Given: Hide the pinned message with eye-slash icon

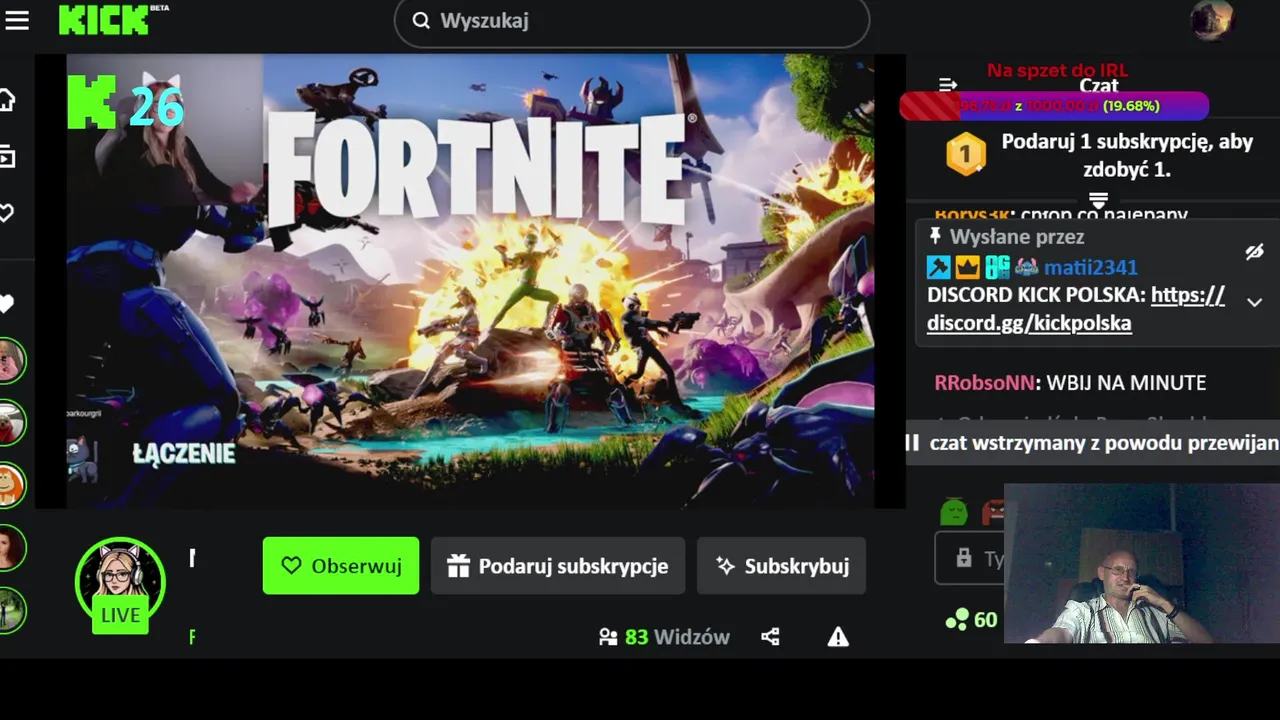Looking at the screenshot, I should pos(1254,251).
